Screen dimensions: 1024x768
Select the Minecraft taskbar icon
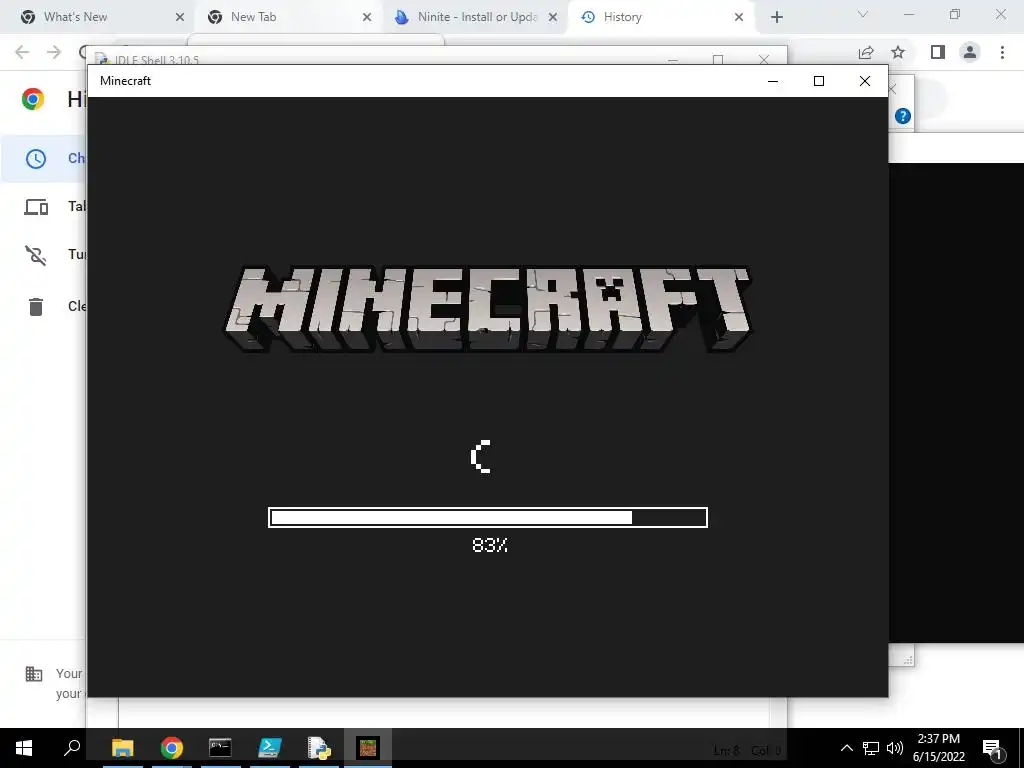coord(368,748)
